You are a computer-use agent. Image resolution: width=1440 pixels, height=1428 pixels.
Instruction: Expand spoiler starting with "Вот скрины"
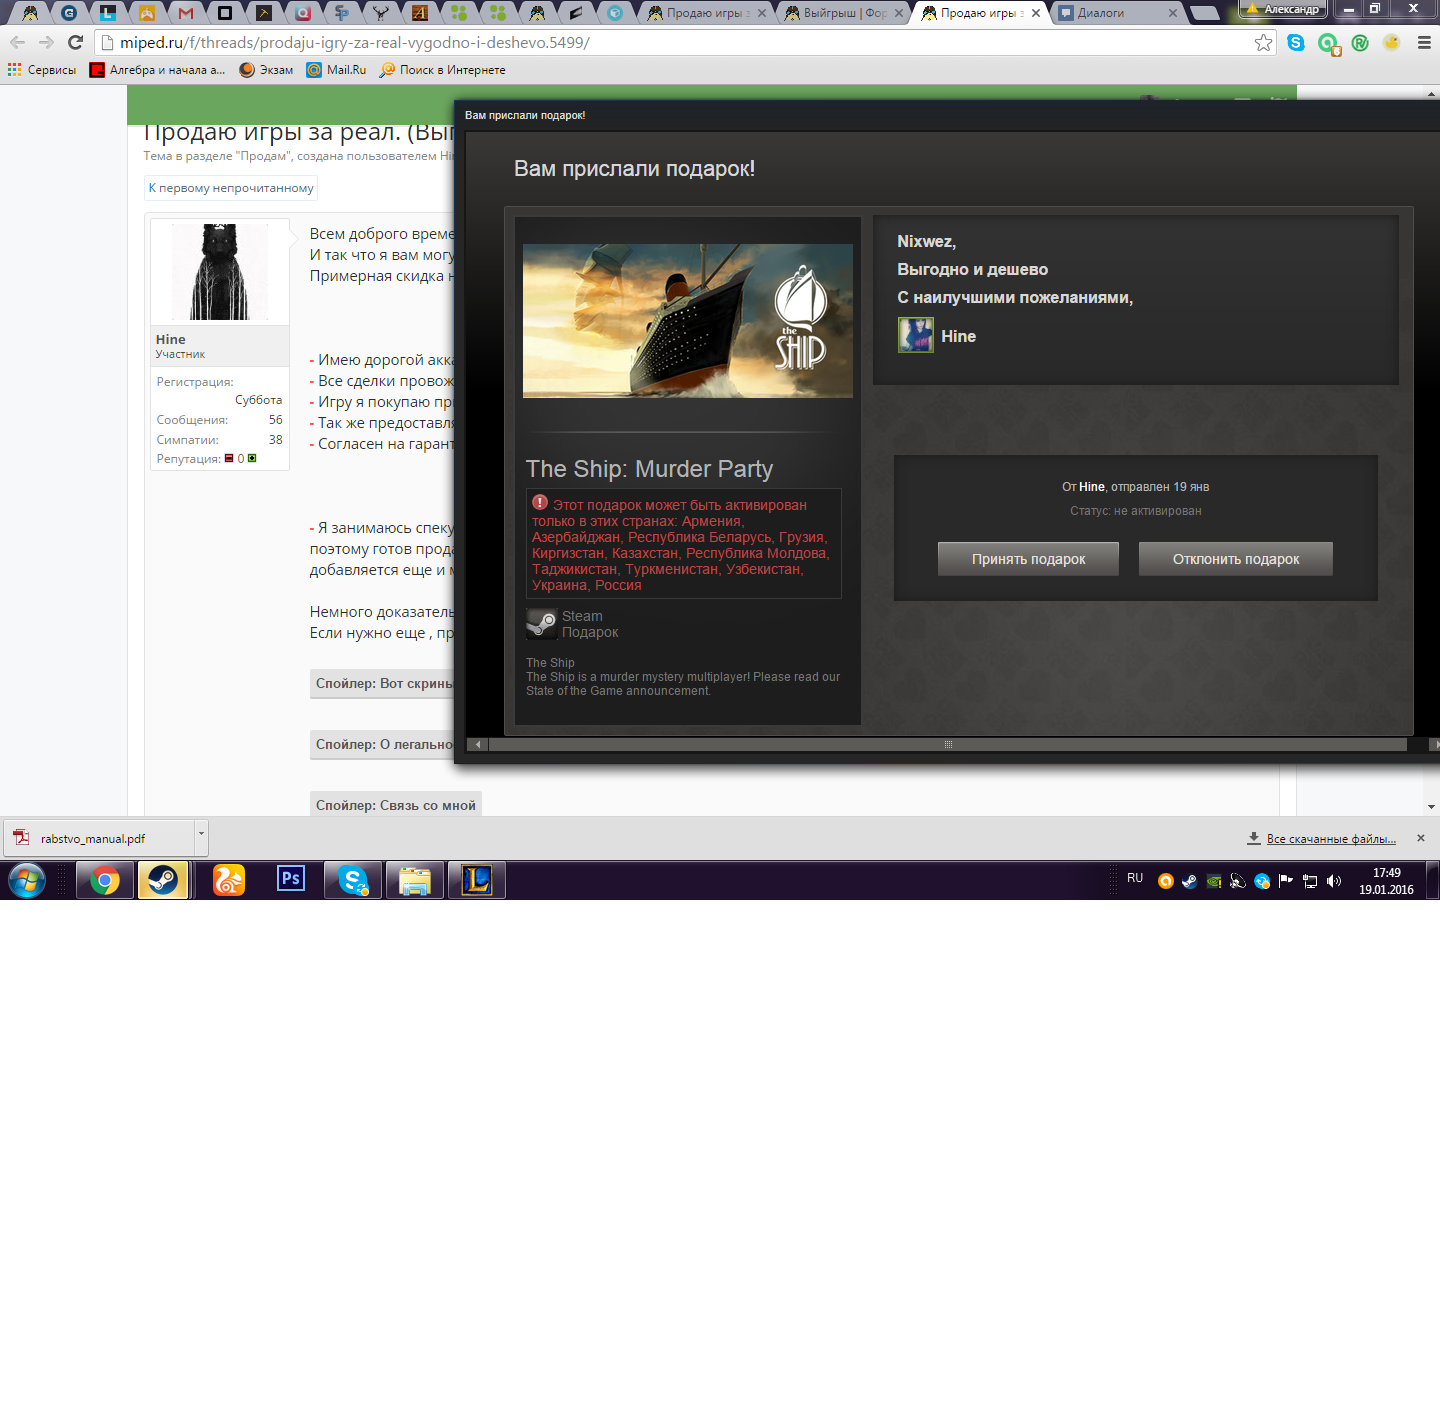pos(383,683)
